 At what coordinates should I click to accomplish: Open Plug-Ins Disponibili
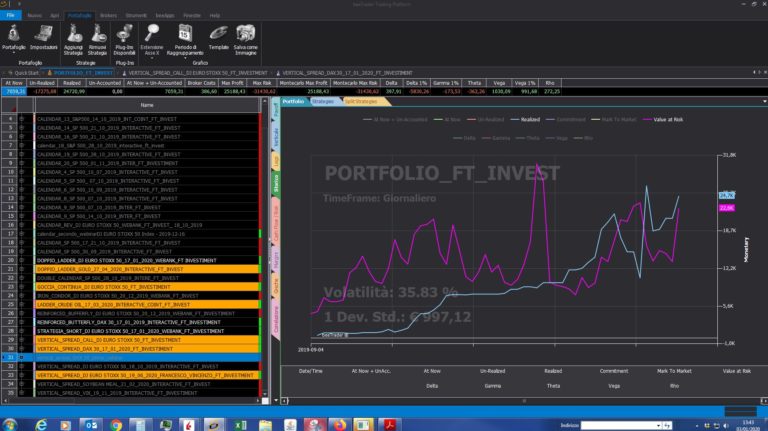[x=124, y=40]
